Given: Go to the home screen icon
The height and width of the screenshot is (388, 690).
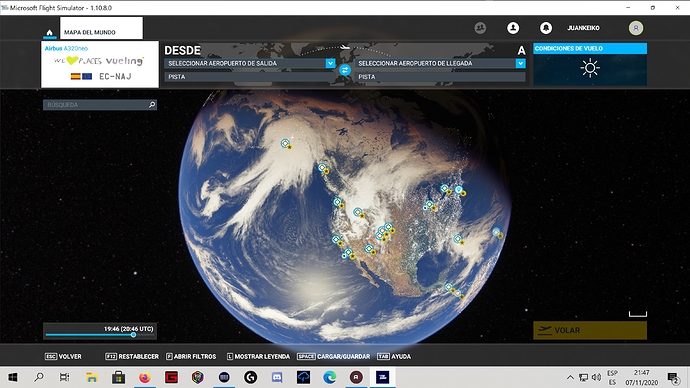Looking at the screenshot, I should coord(49,32).
